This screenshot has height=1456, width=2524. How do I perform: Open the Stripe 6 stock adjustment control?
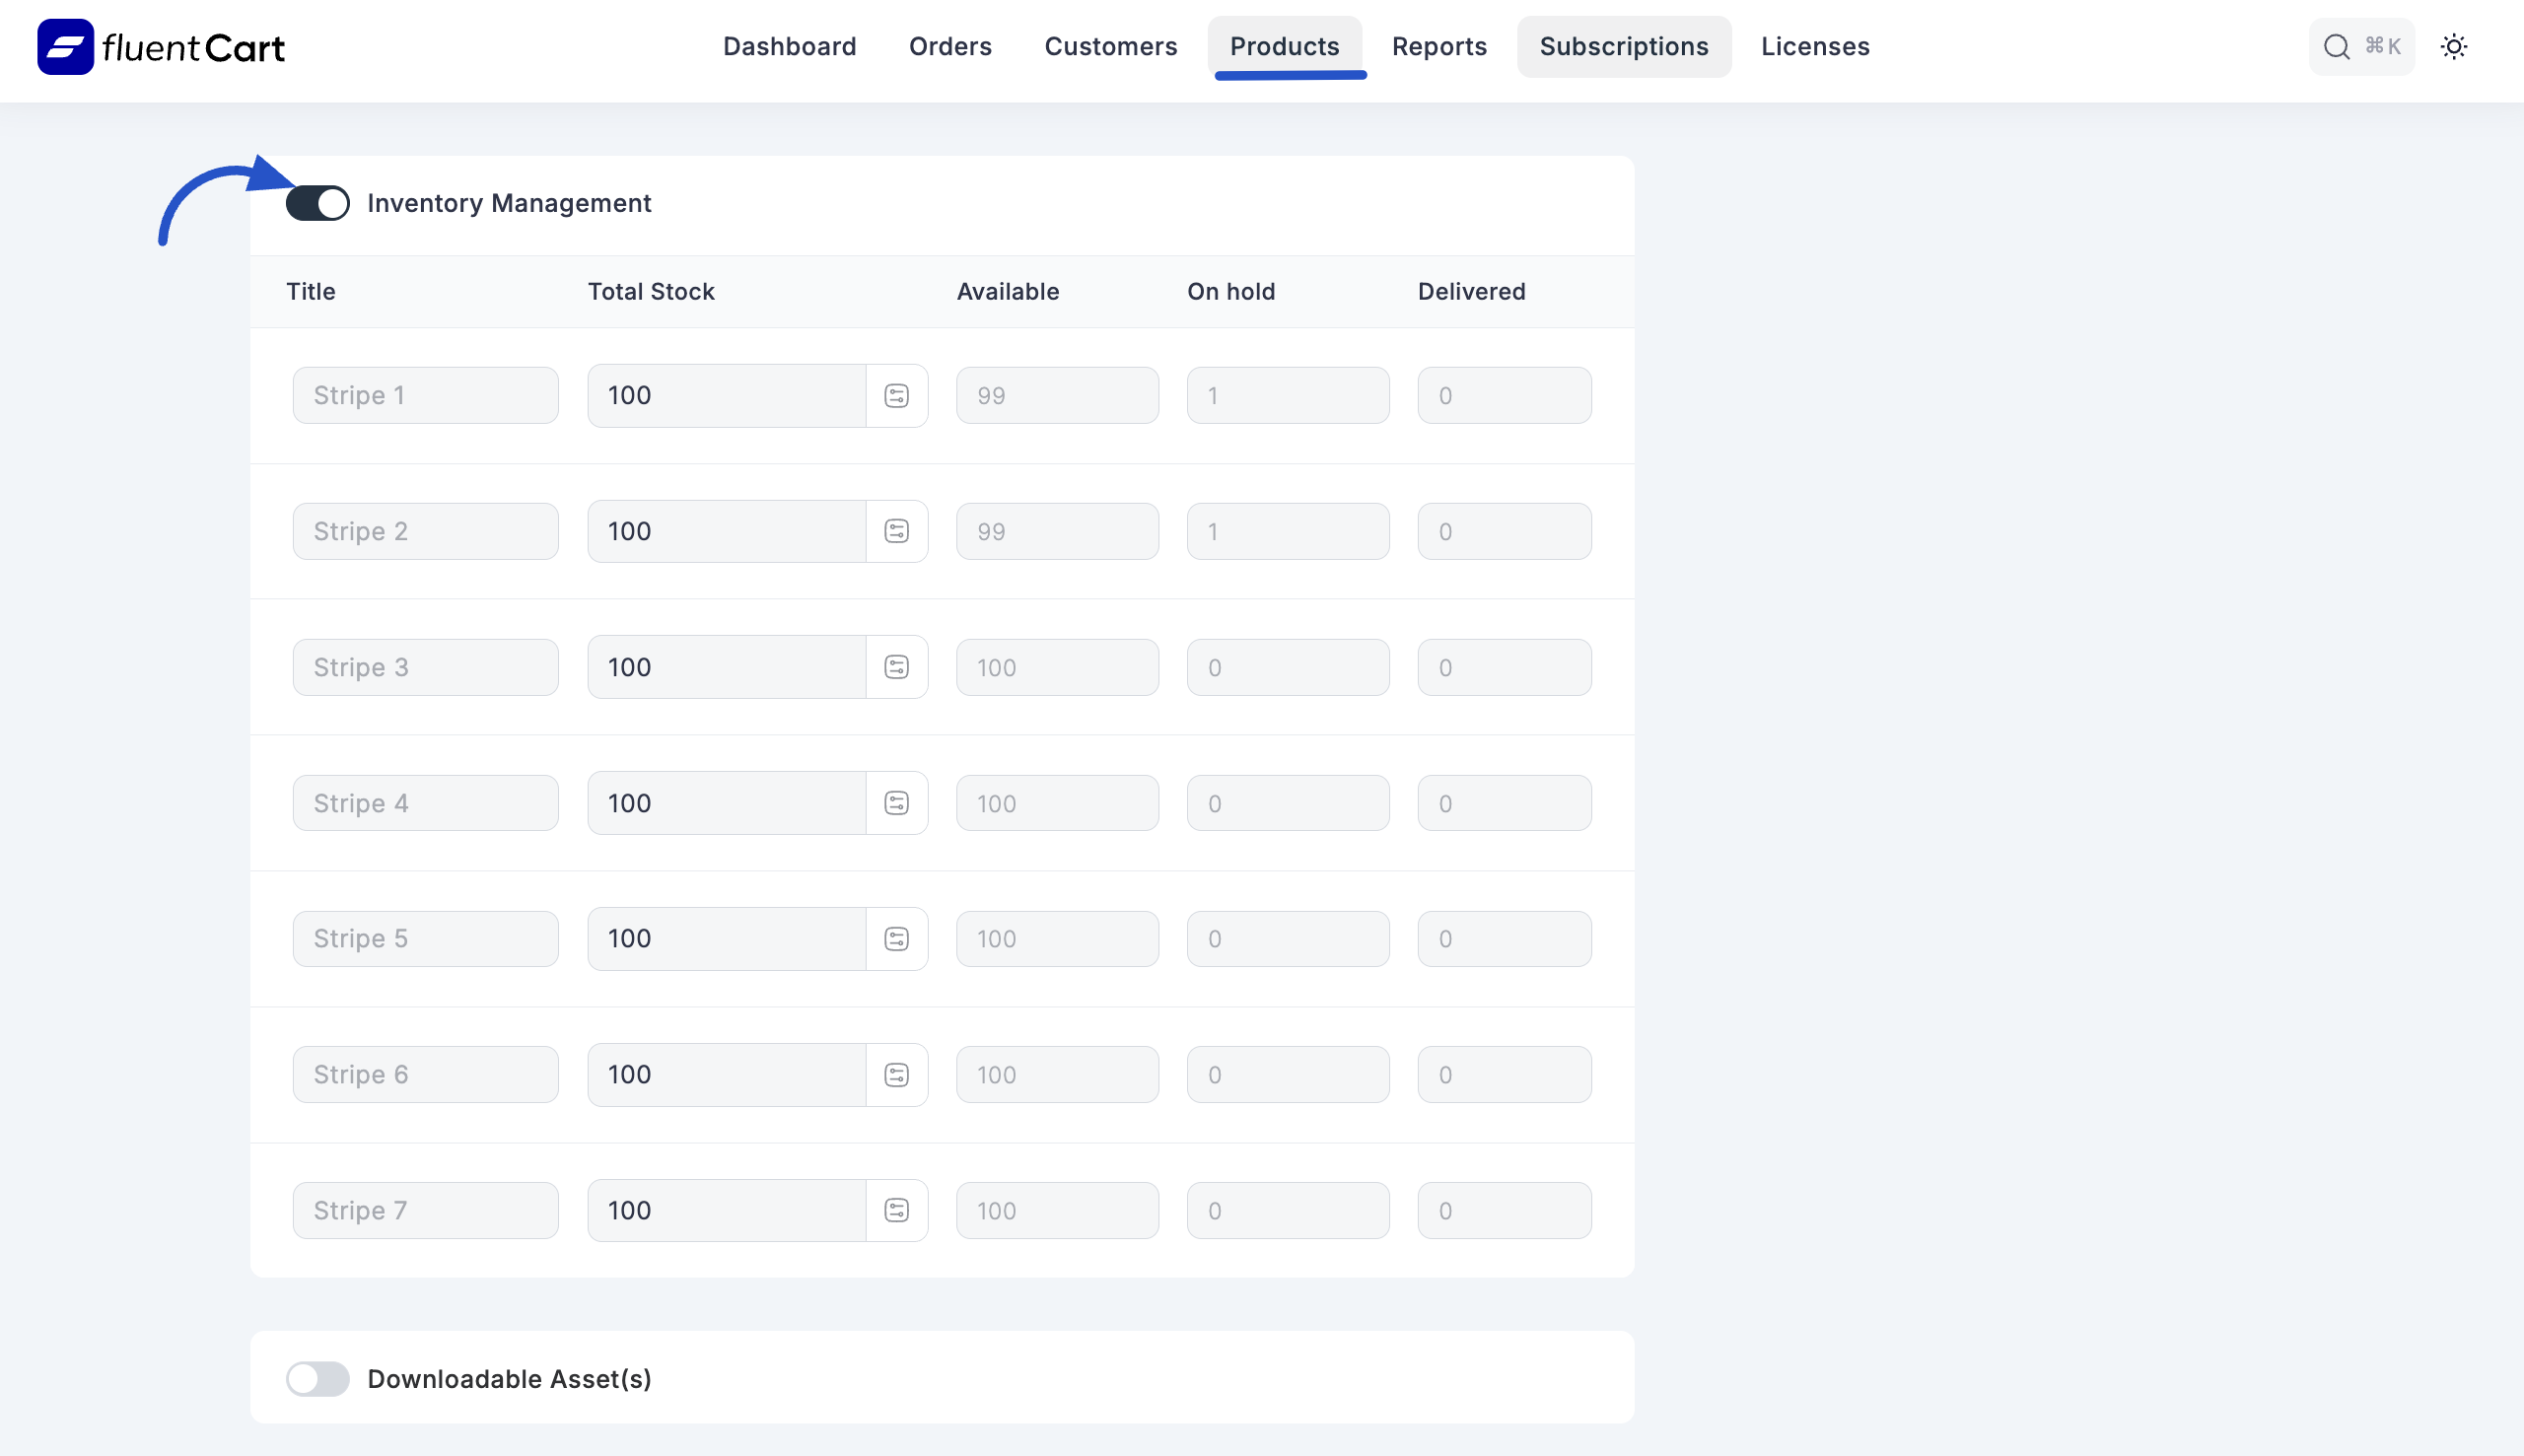click(897, 1073)
